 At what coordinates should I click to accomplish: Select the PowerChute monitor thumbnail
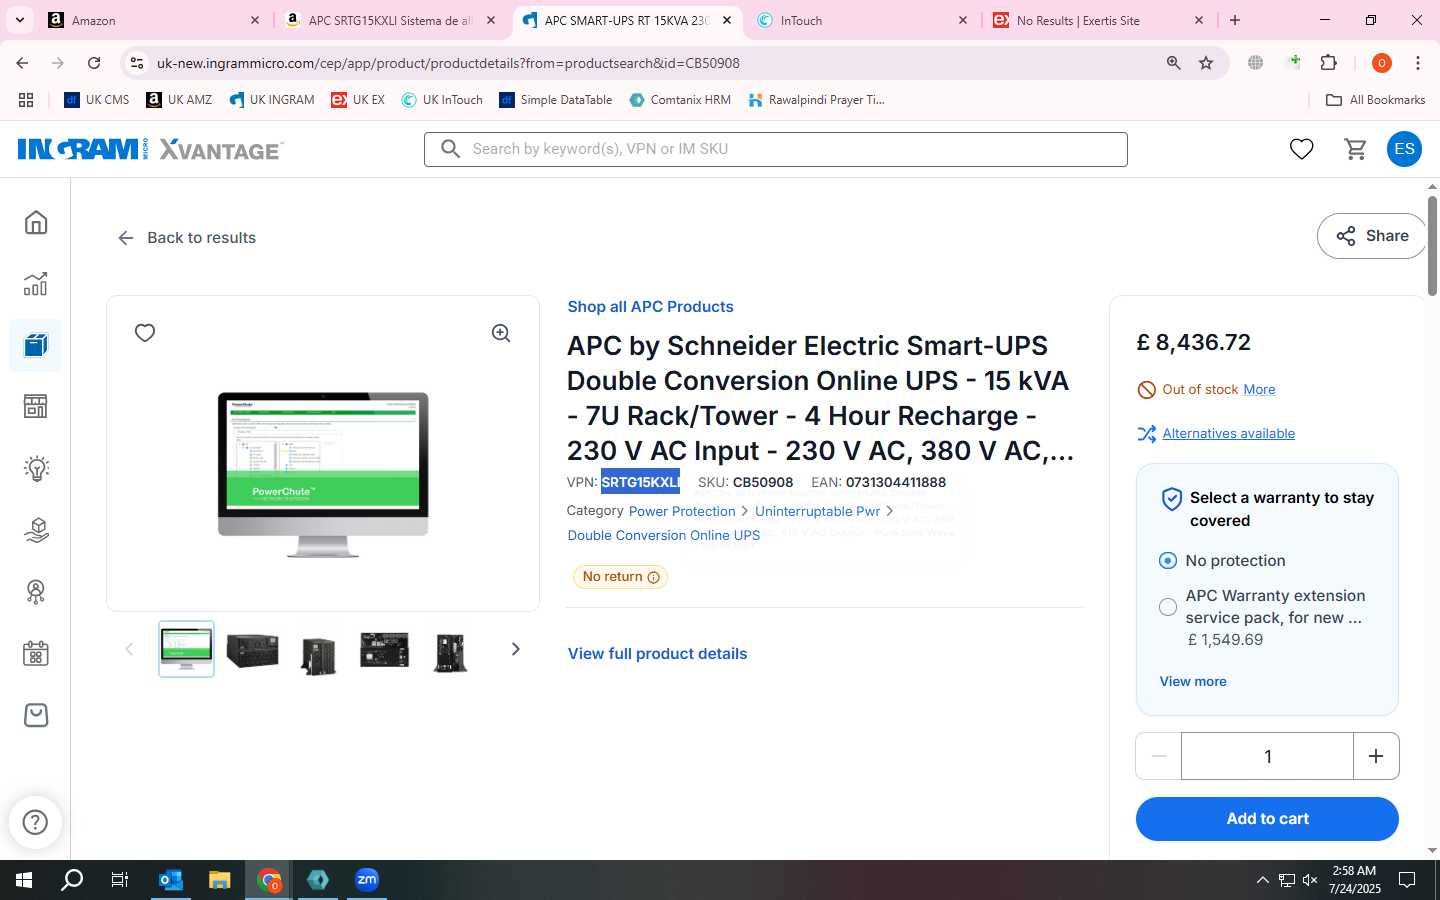[x=186, y=649]
